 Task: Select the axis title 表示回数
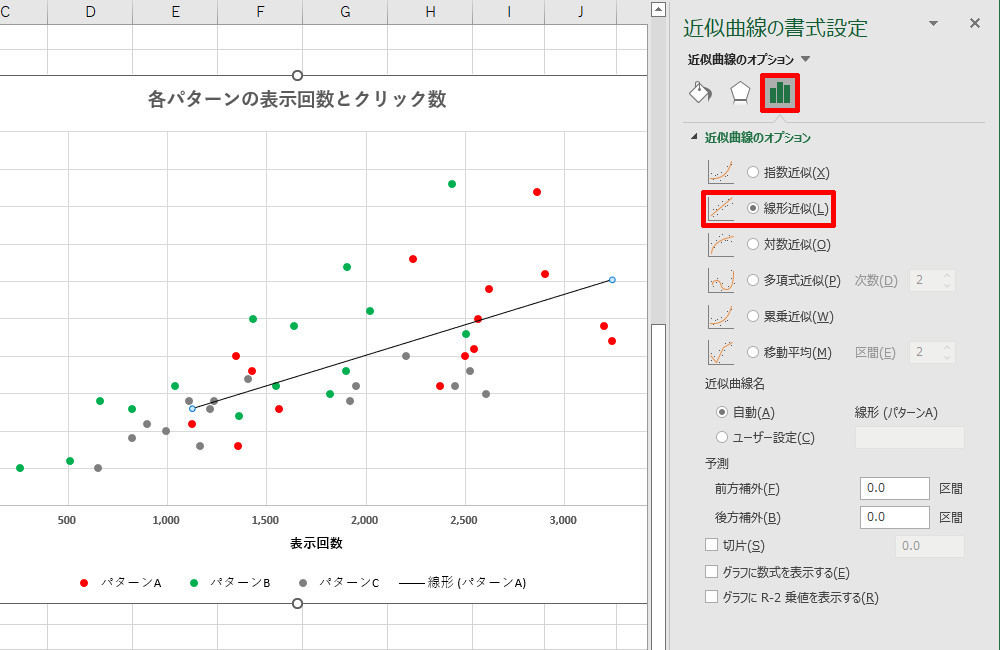316,543
